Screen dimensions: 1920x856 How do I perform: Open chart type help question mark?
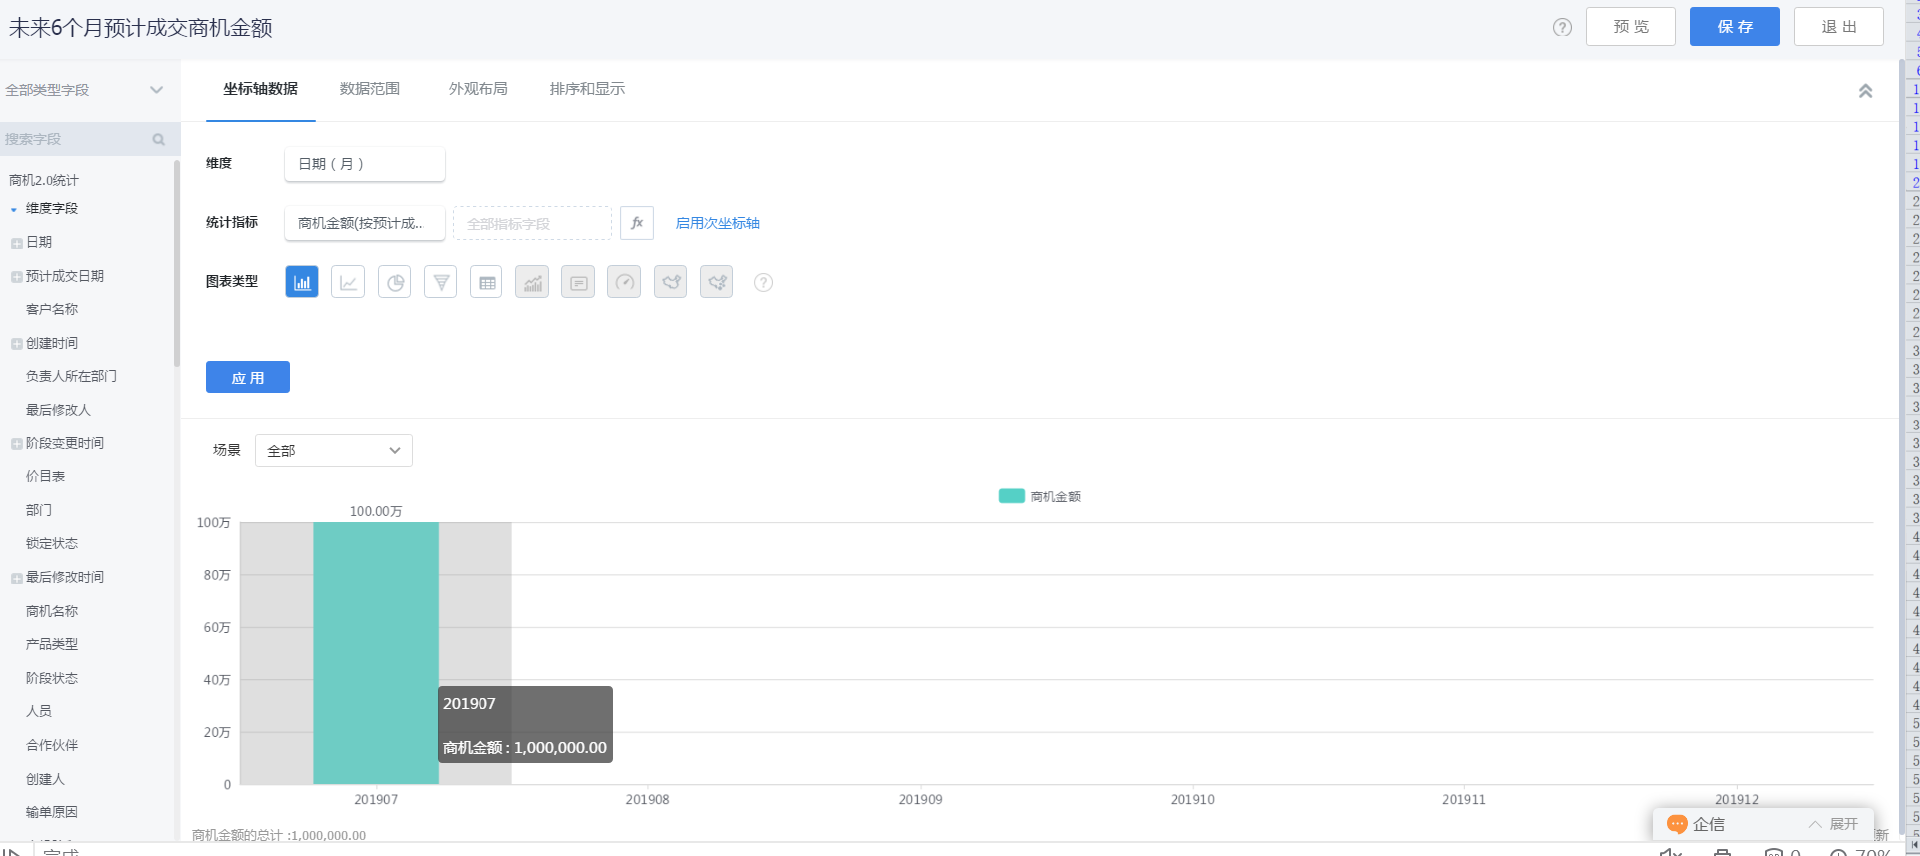pyautogui.click(x=763, y=283)
